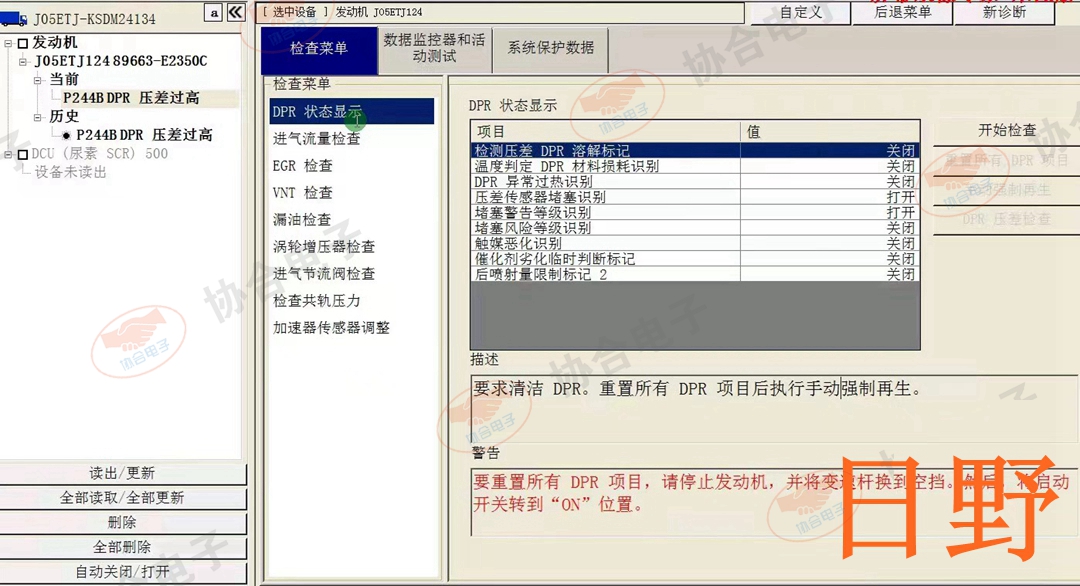
Task: Choose VNT 检查 from the check menu
Action: coord(303,193)
